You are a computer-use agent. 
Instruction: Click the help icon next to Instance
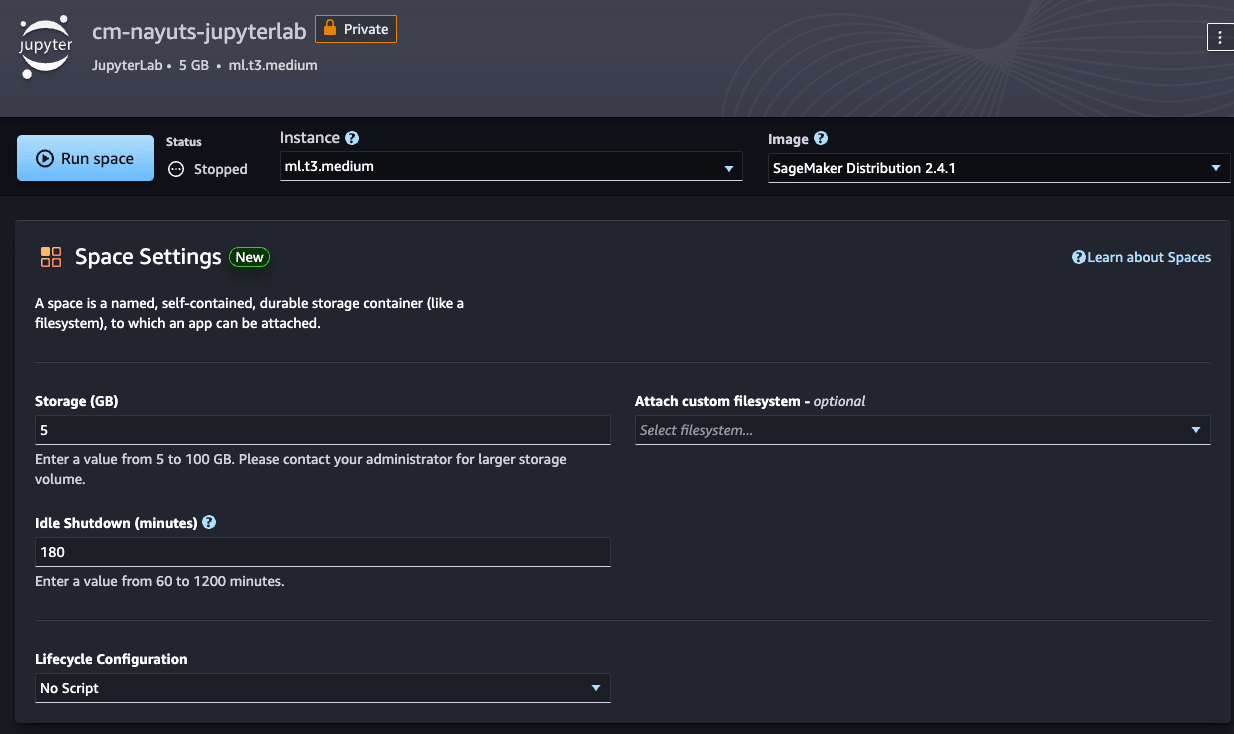pos(352,138)
